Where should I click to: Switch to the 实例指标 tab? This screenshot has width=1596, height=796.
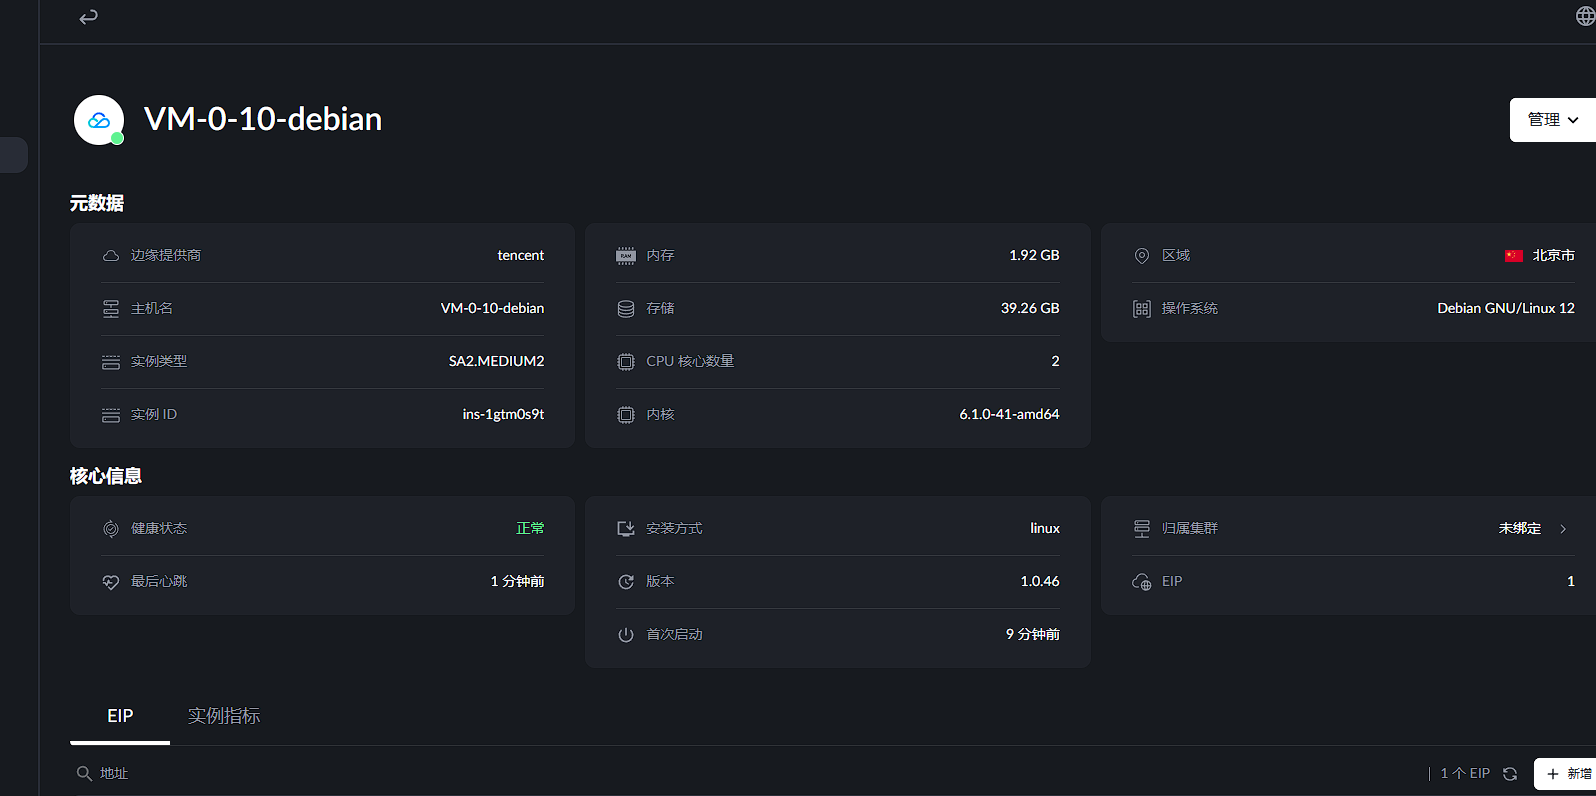click(224, 716)
